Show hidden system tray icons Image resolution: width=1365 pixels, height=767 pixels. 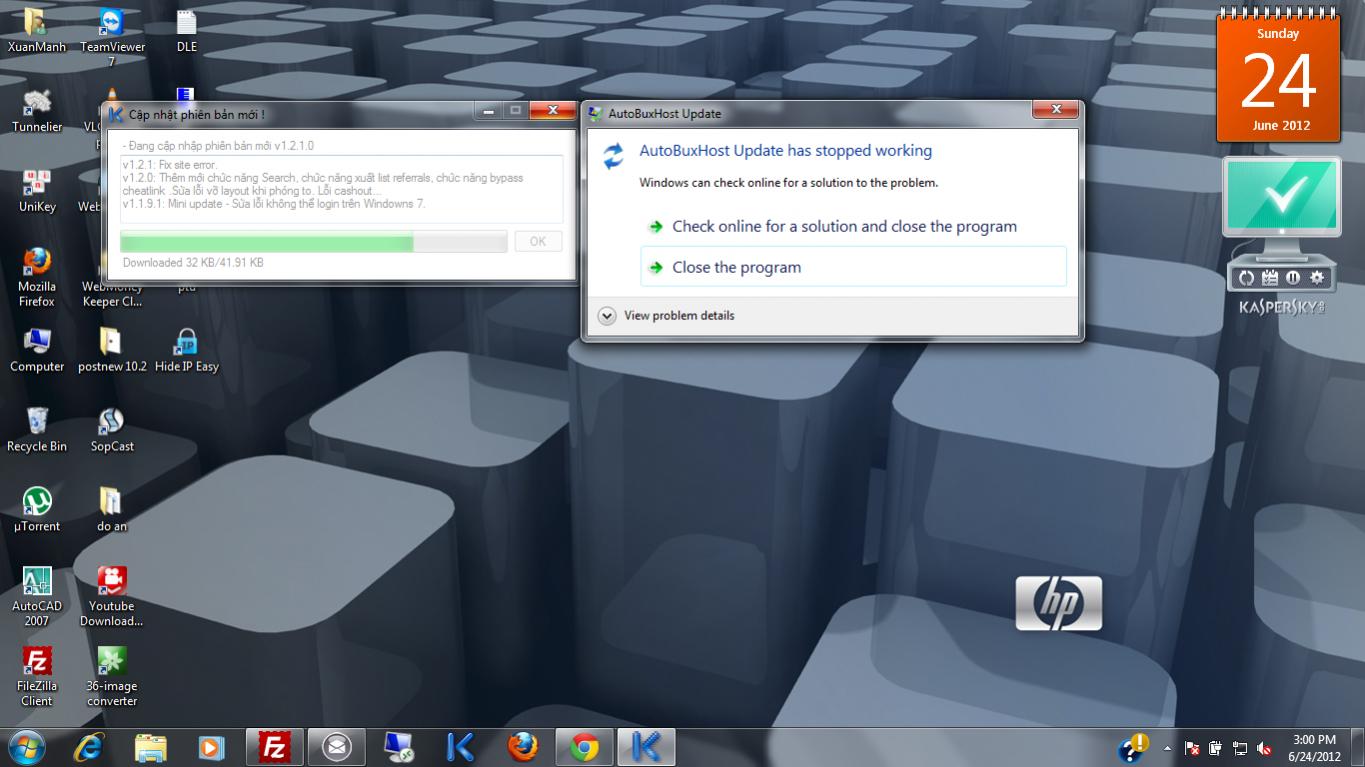1167,747
